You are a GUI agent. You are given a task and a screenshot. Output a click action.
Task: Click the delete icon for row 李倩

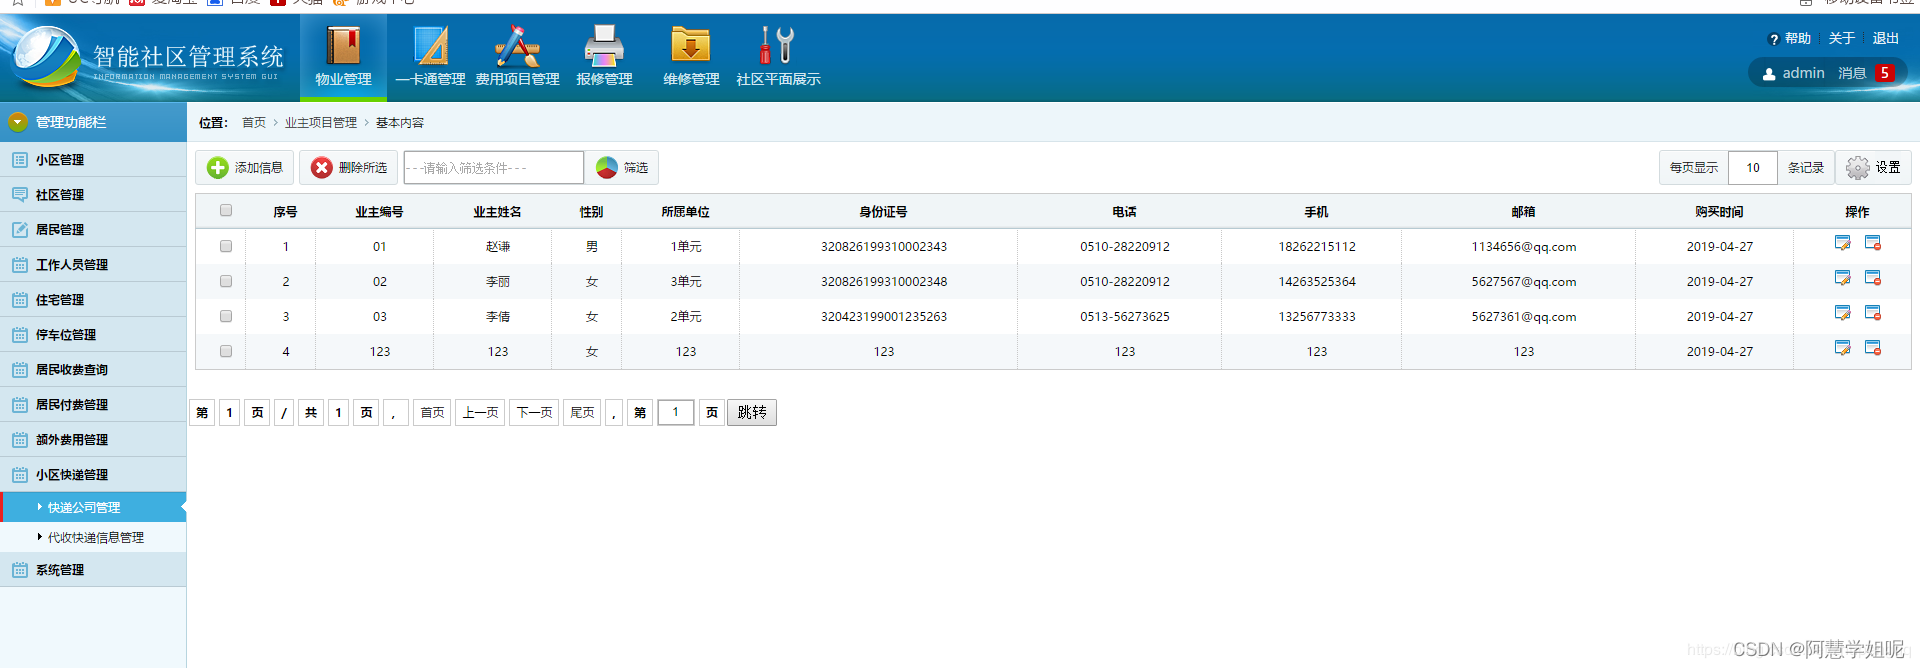(x=1873, y=313)
